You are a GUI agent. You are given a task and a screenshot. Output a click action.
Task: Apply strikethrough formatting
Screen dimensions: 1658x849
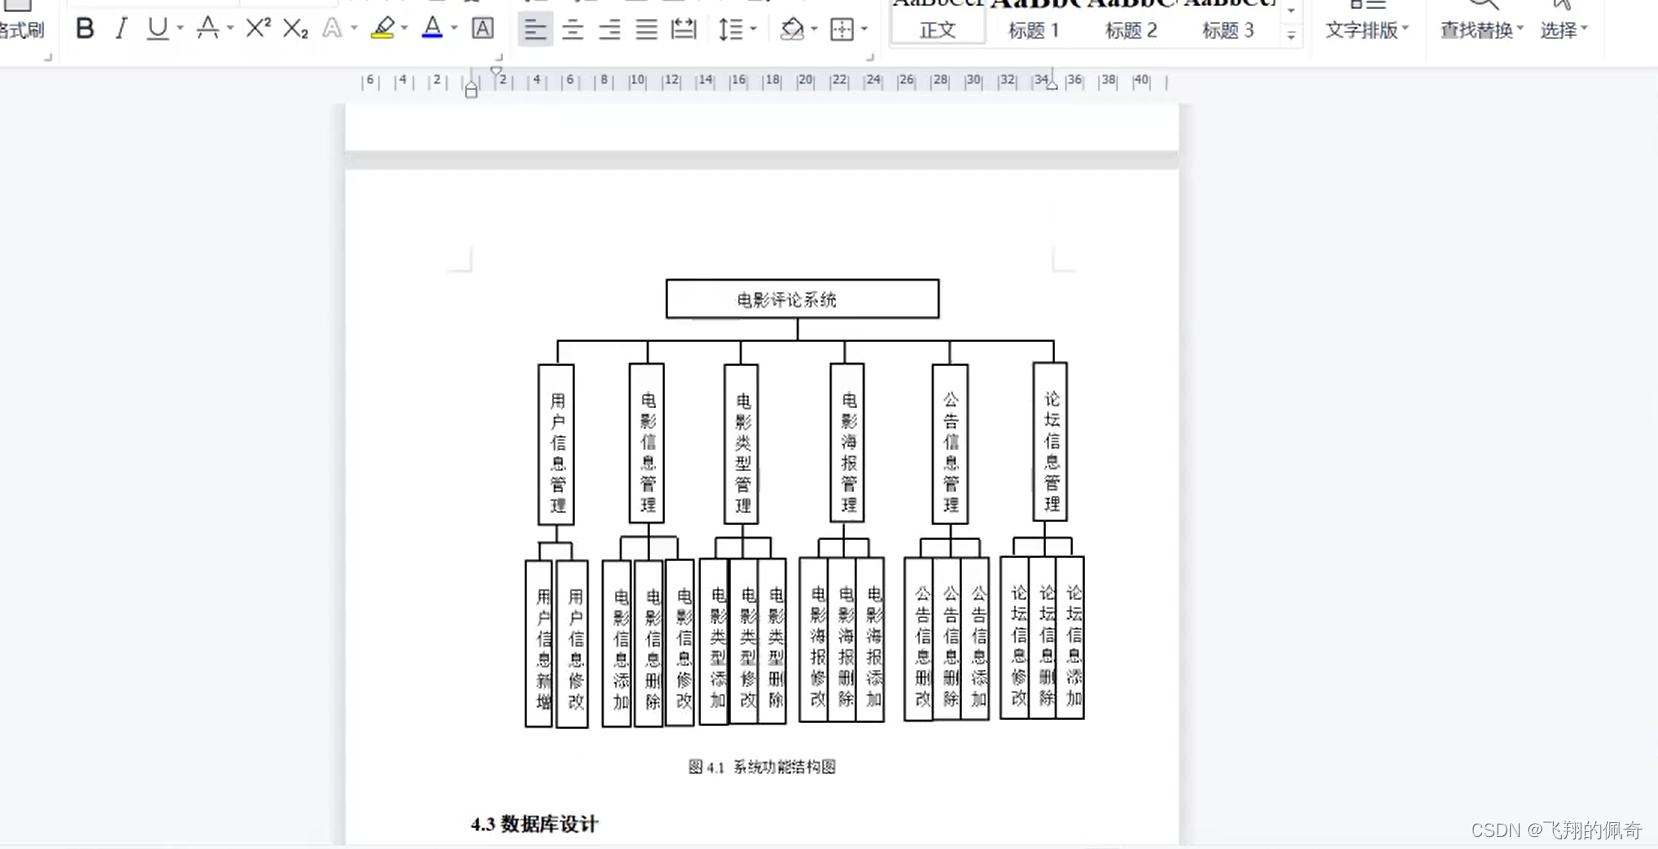[207, 29]
